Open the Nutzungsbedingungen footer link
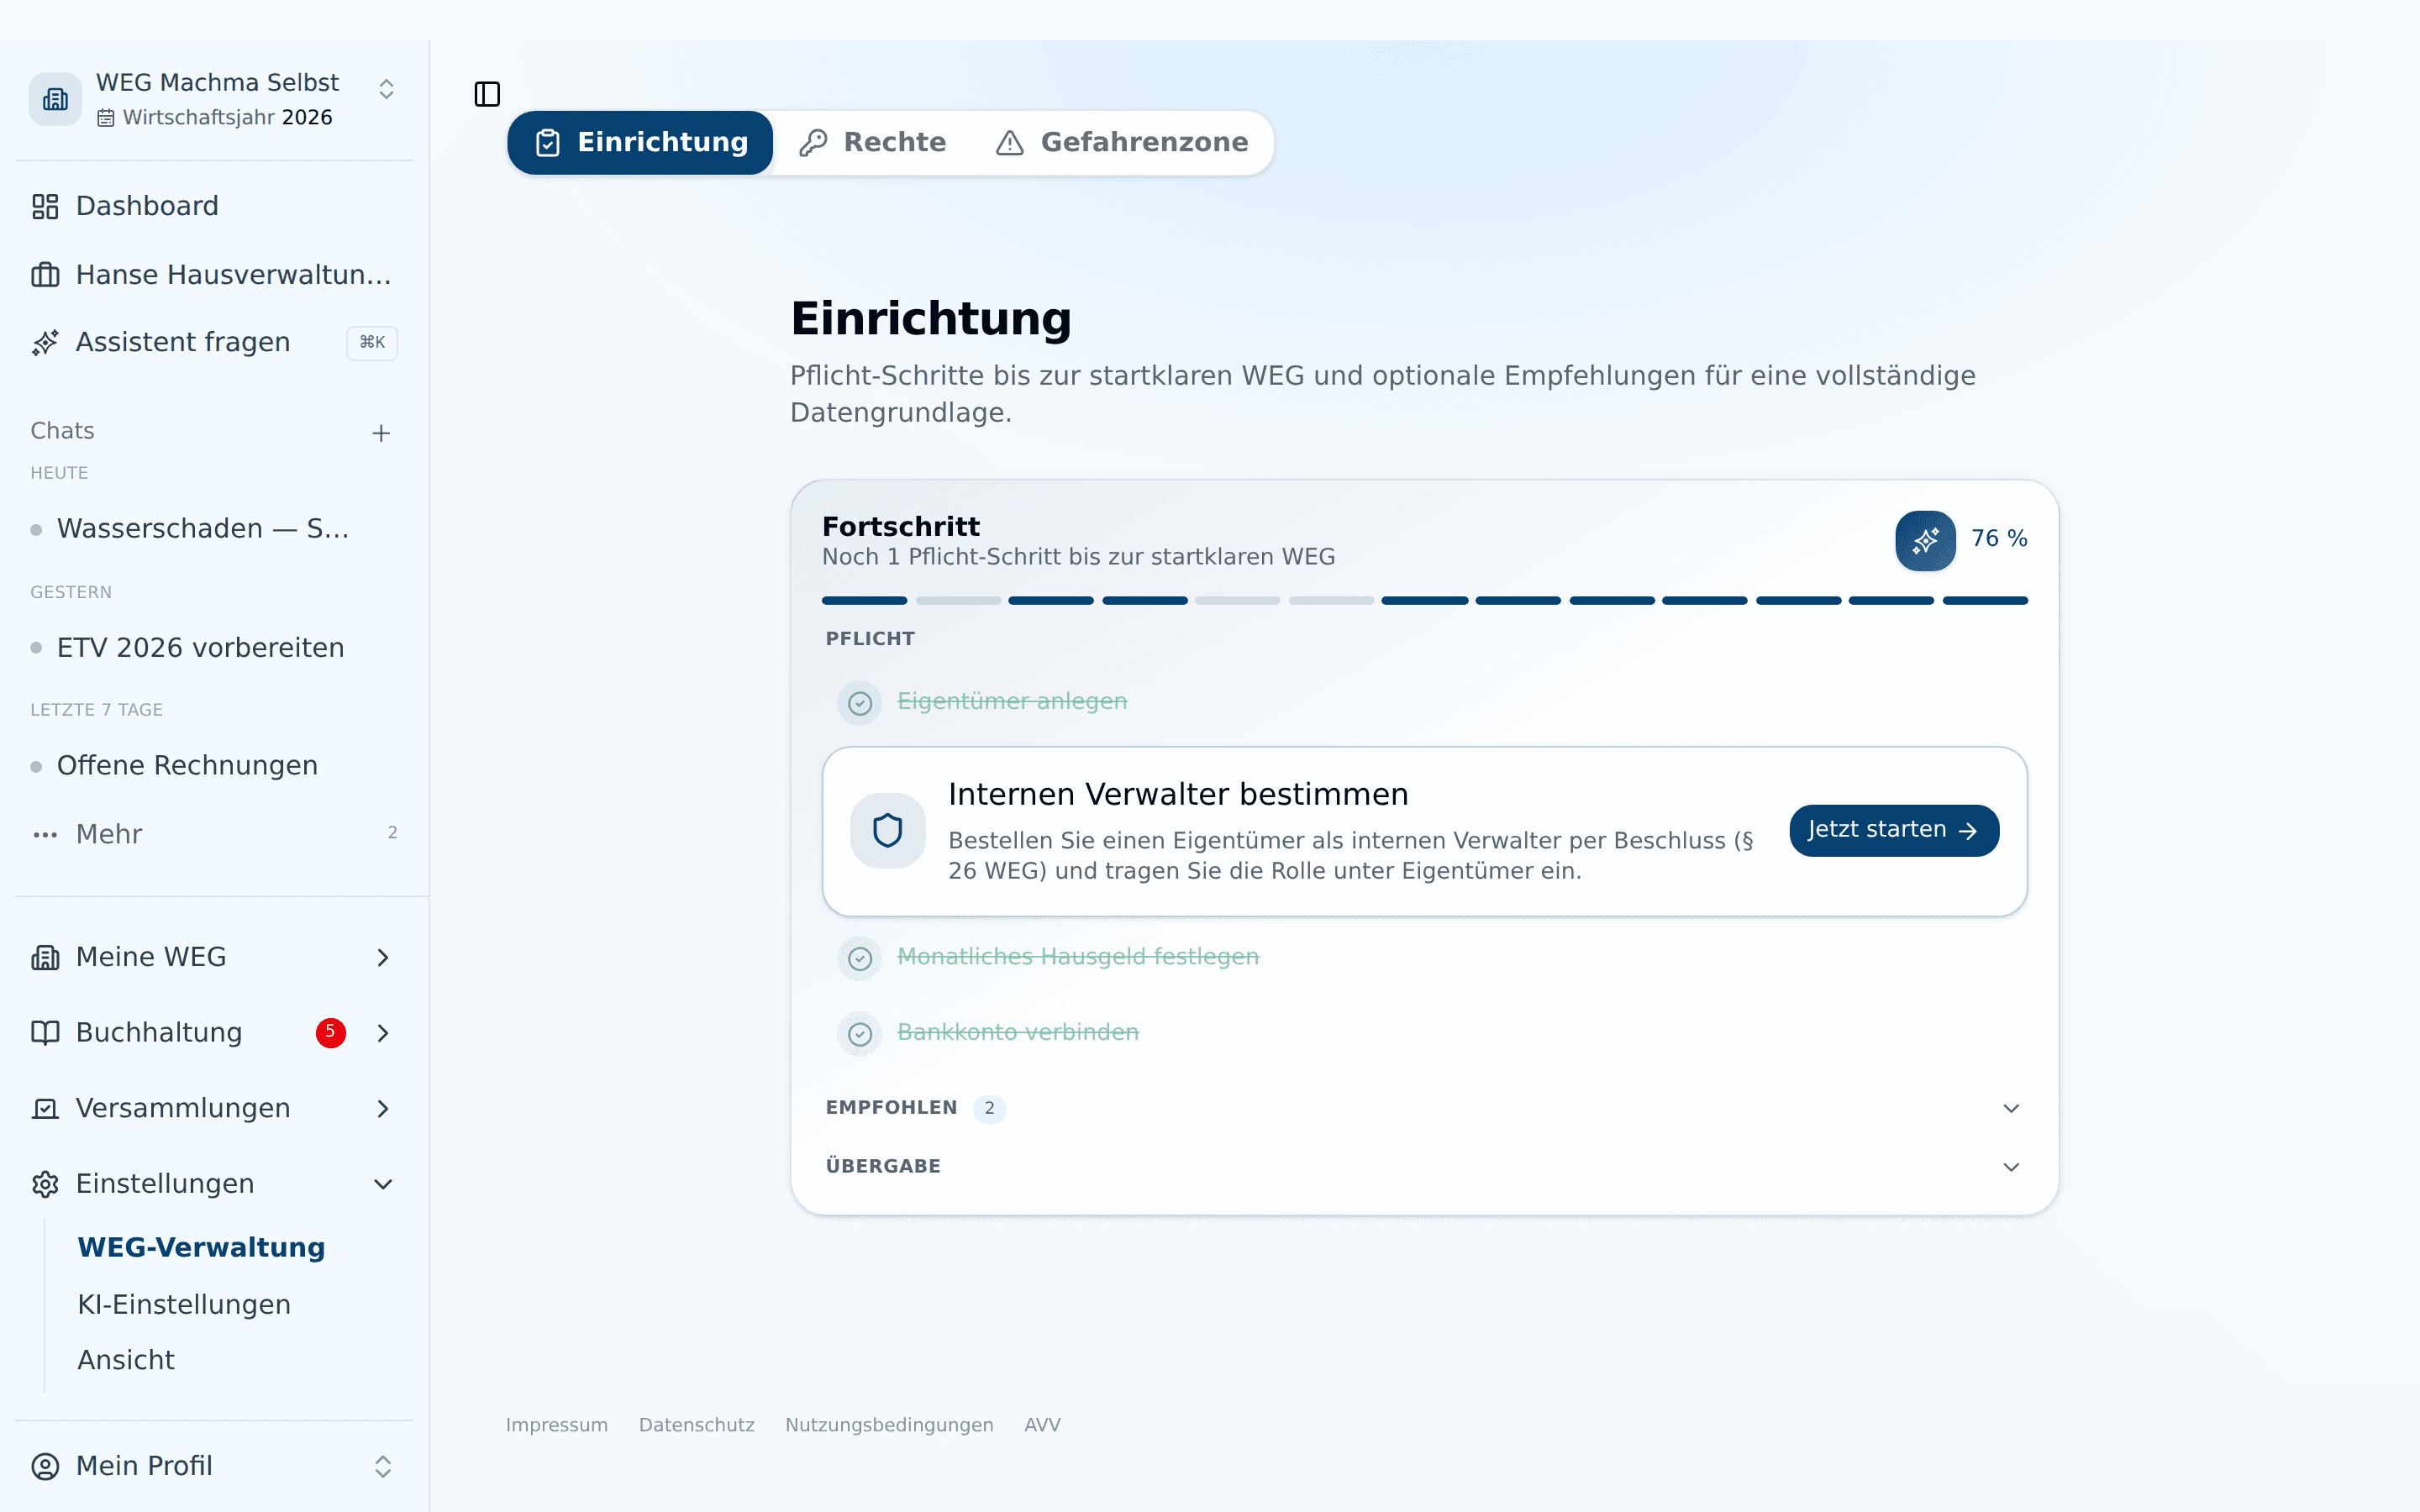The width and height of the screenshot is (2420, 1512). click(889, 1424)
